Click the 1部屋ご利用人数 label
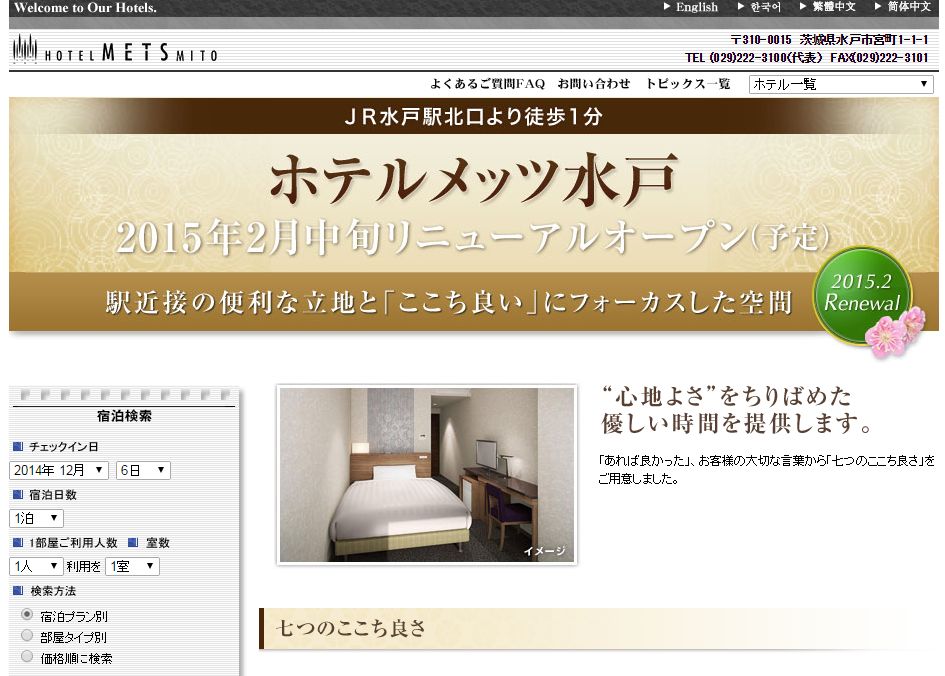The width and height of the screenshot is (945, 676). [73, 543]
